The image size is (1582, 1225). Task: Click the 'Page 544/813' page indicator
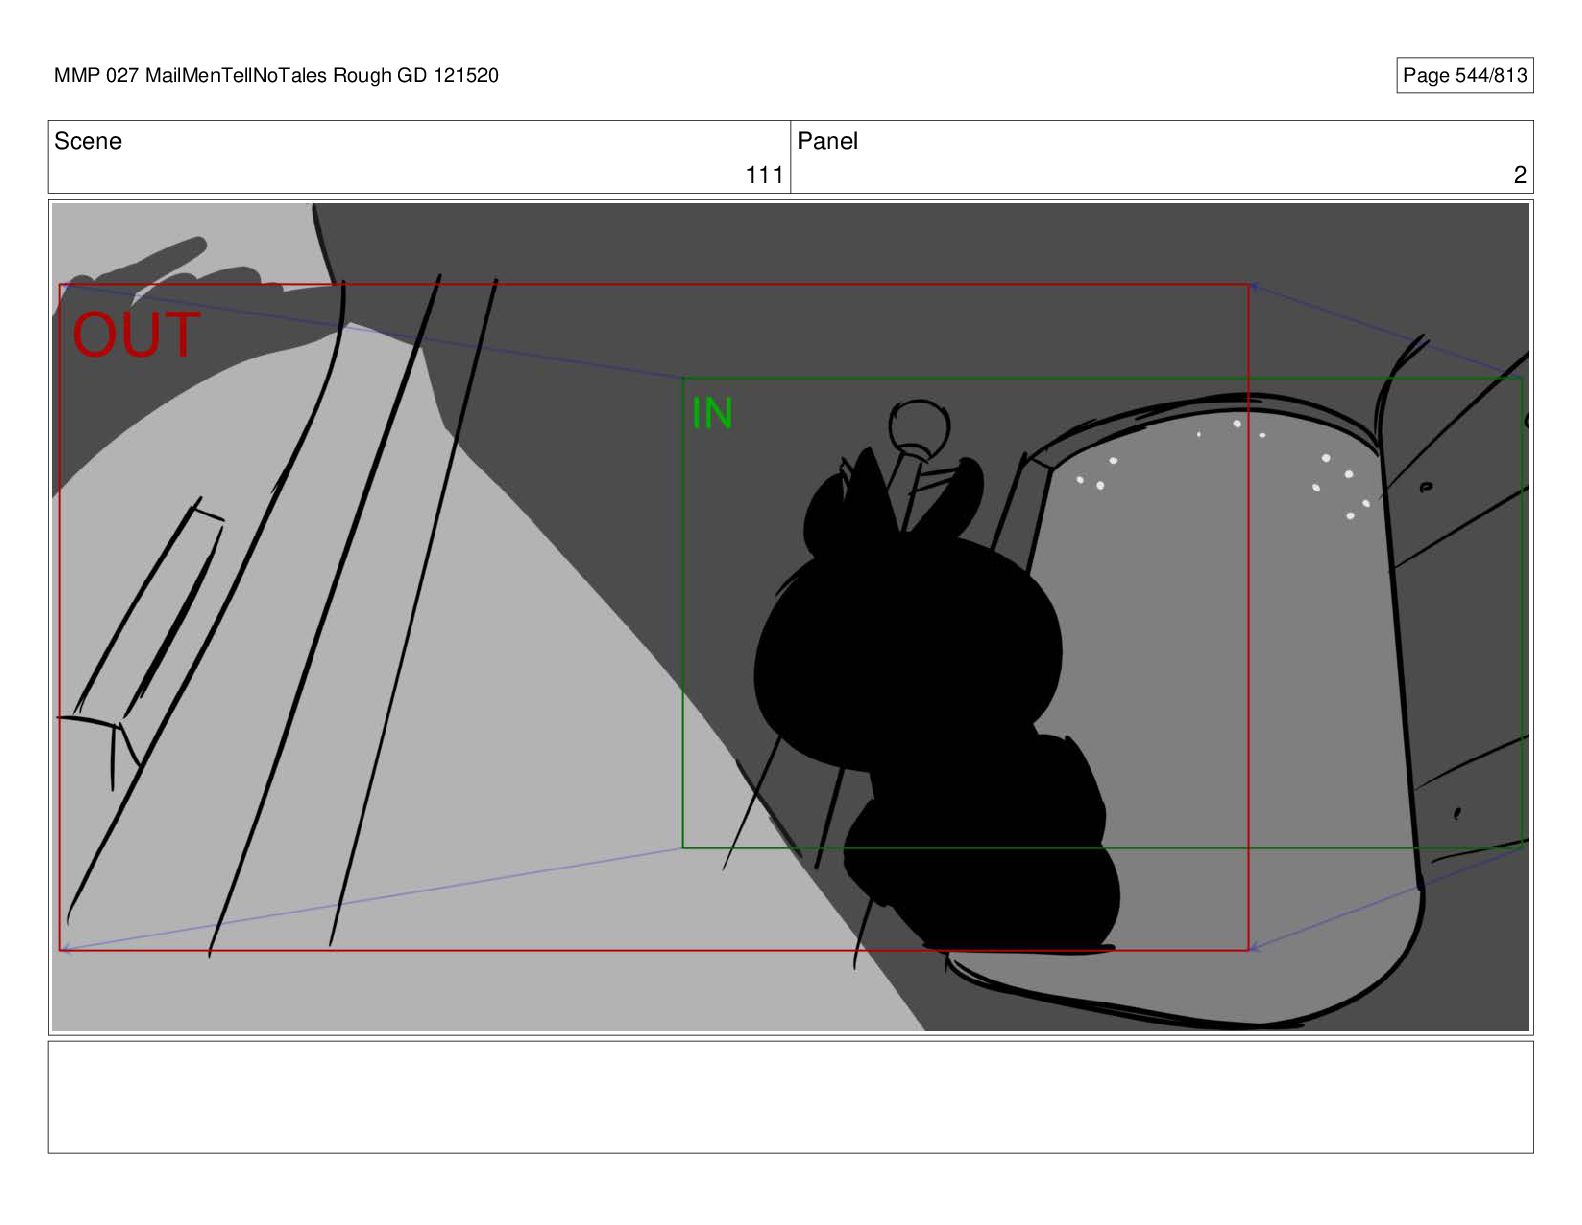point(1464,76)
